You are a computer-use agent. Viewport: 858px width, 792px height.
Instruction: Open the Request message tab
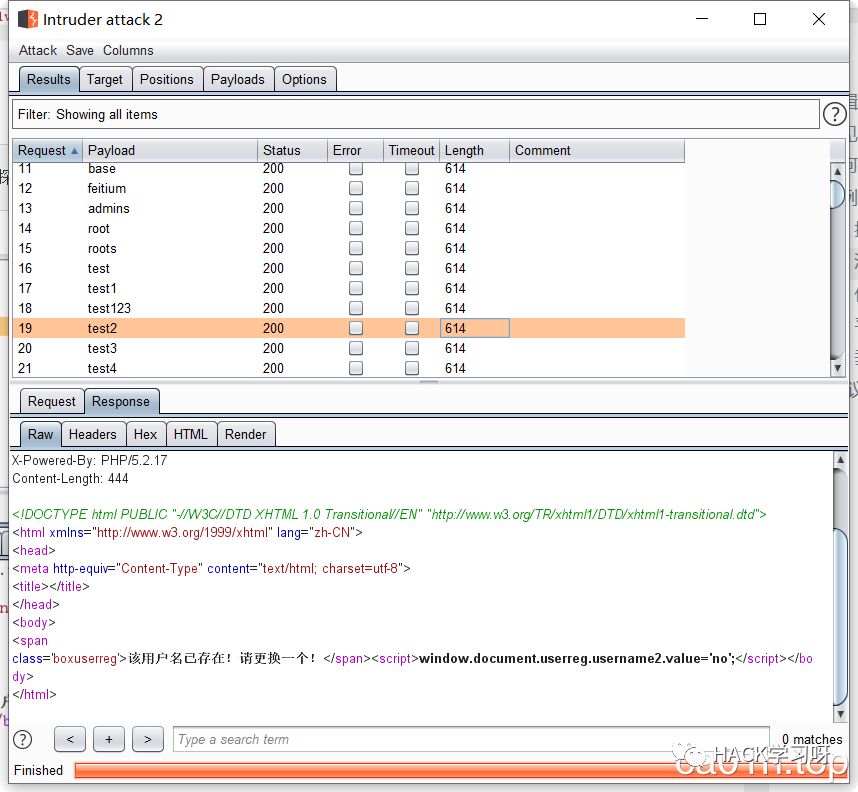[52, 402]
